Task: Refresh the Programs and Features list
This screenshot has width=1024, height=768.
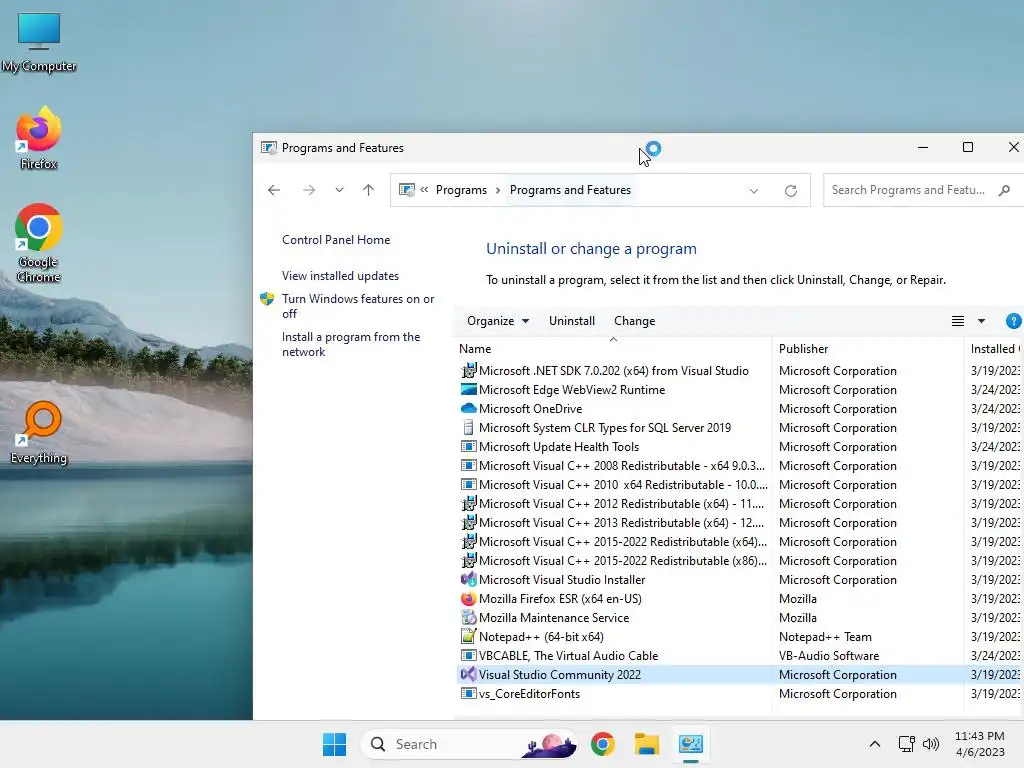Action: tap(790, 191)
